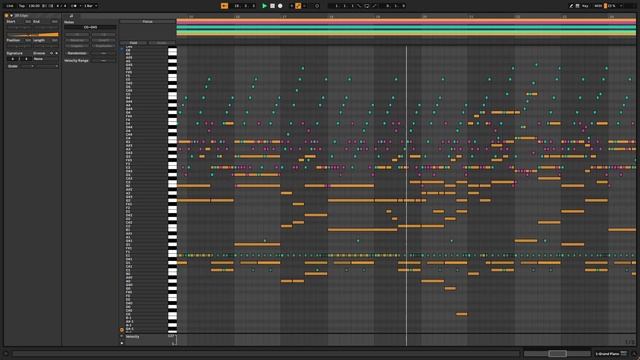
Task: Click the orange clip strip at top of the arrangement
Action: pos(406,21)
